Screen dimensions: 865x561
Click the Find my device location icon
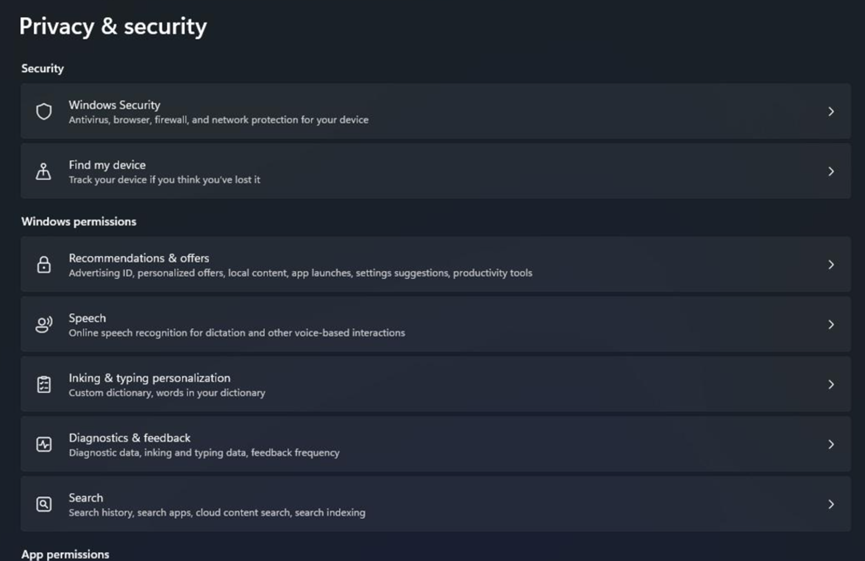44,172
